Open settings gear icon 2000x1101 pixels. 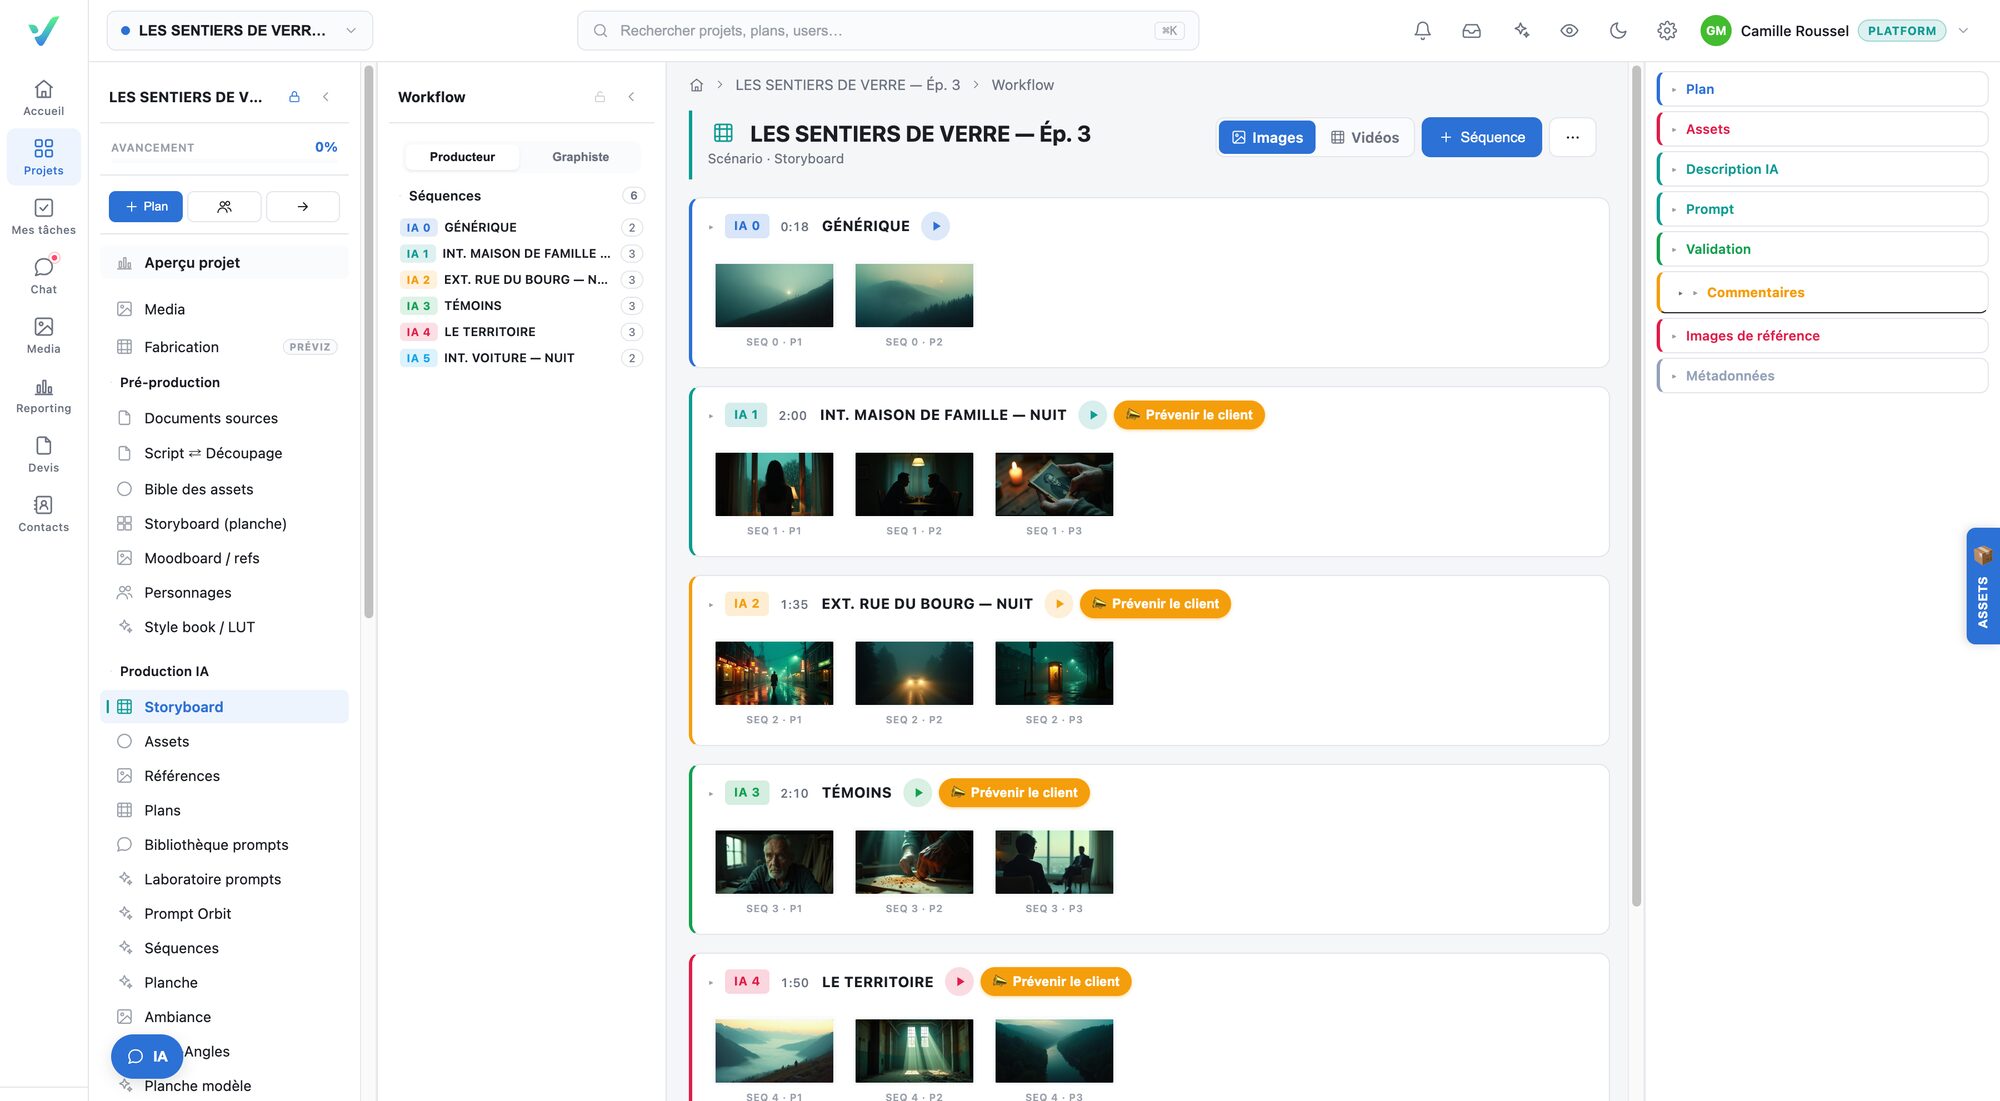click(1667, 31)
